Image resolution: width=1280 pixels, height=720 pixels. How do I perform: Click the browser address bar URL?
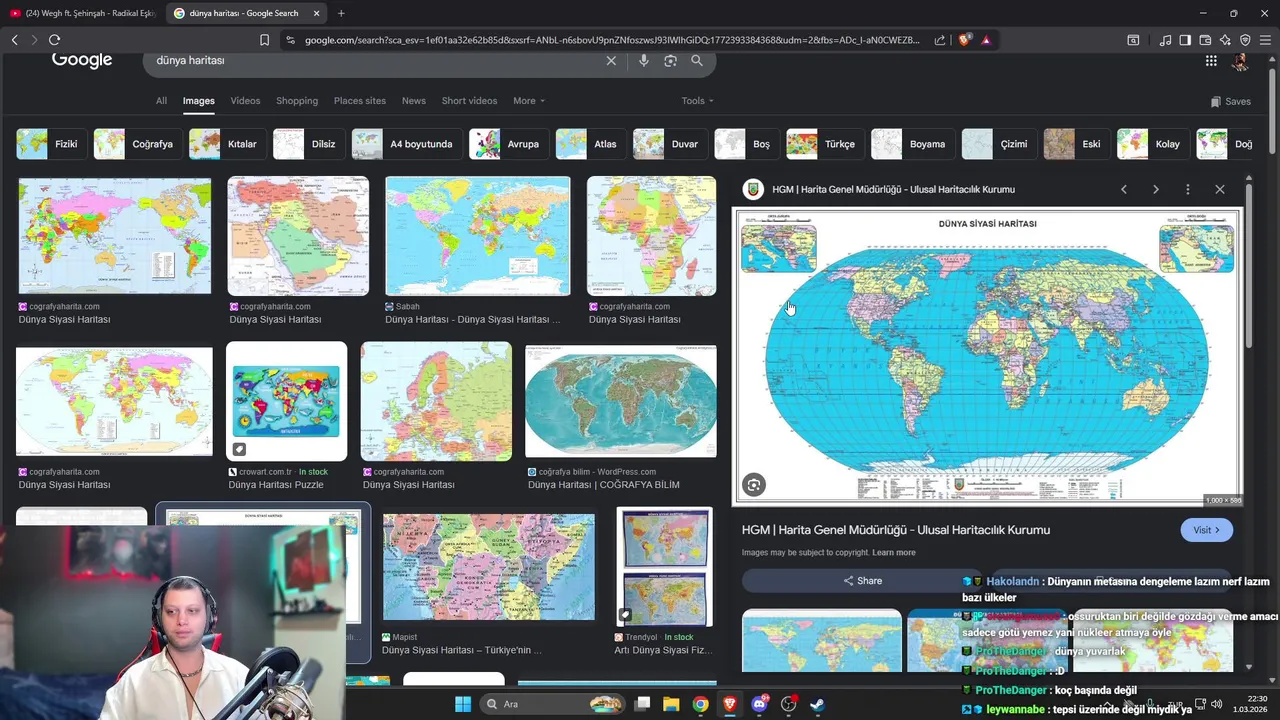coord(612,40)
